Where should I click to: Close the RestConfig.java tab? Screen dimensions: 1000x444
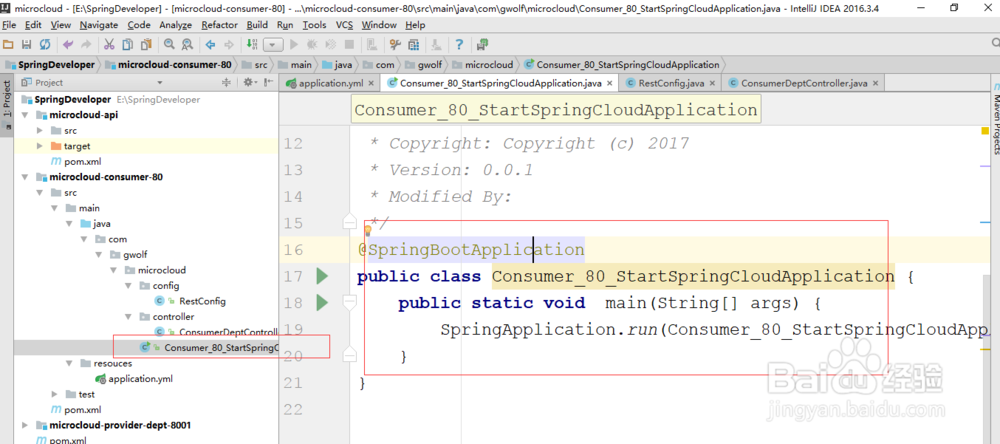(713, 84)
